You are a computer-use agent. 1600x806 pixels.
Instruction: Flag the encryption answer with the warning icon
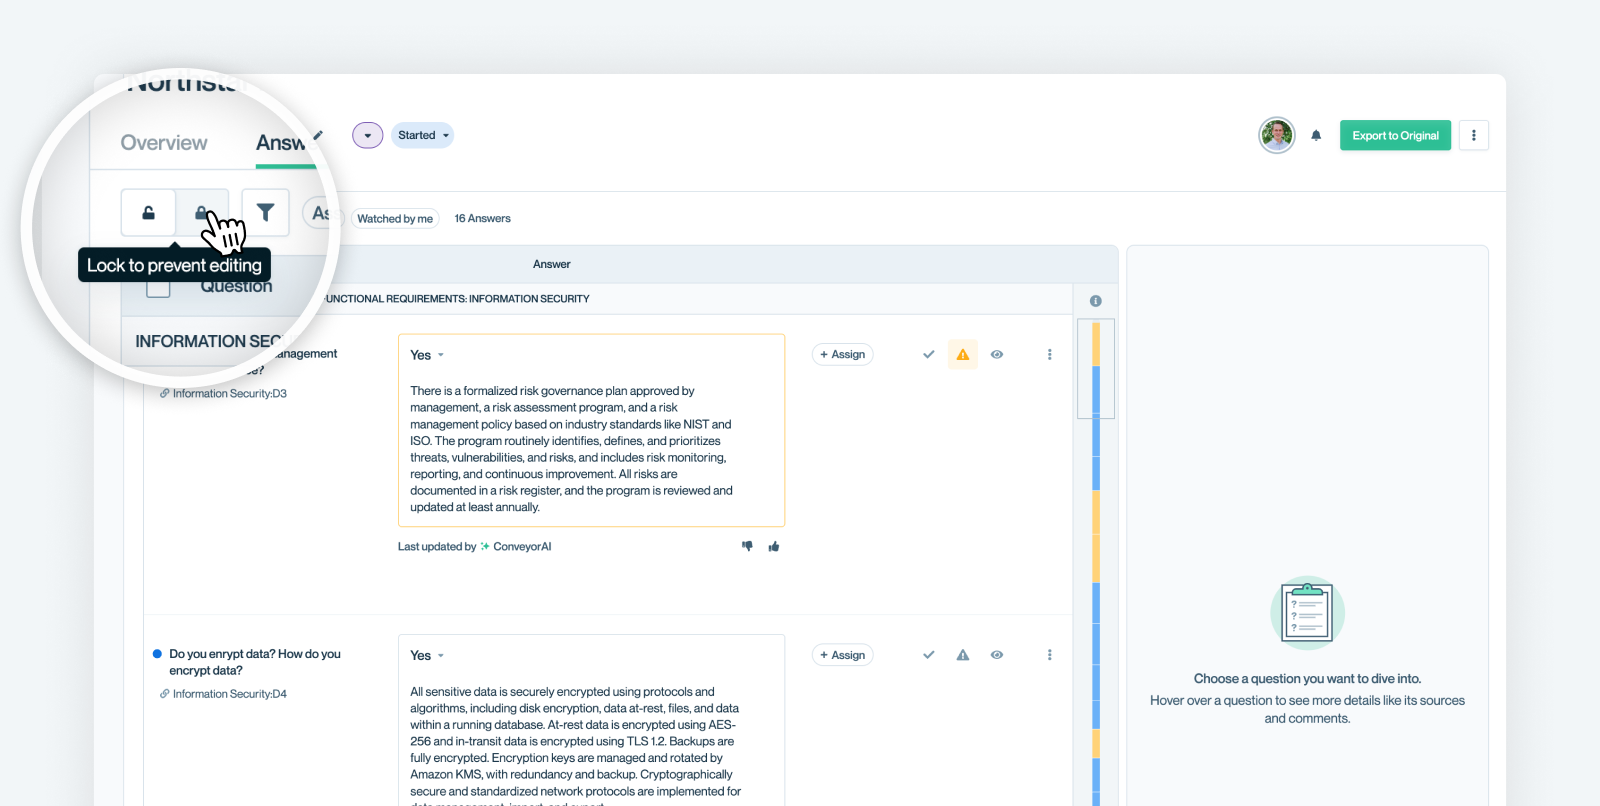coord(962,655)
